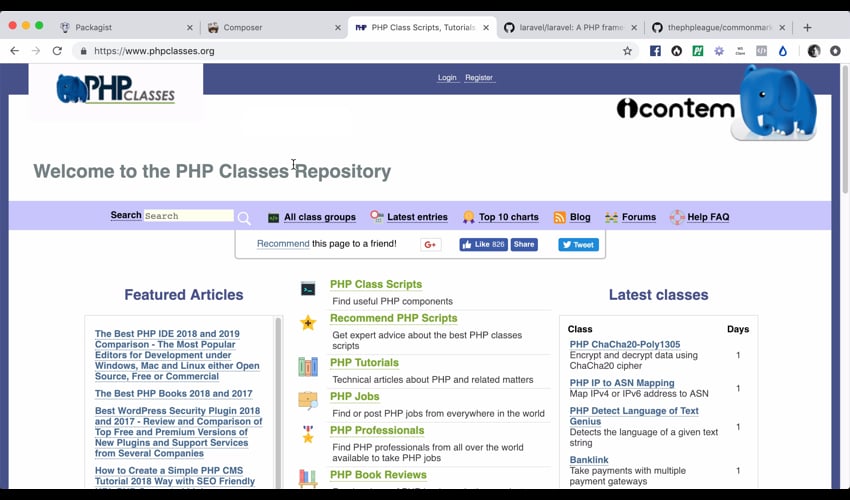Open the Register link
850x500 pixels.
tap(479, 78)
